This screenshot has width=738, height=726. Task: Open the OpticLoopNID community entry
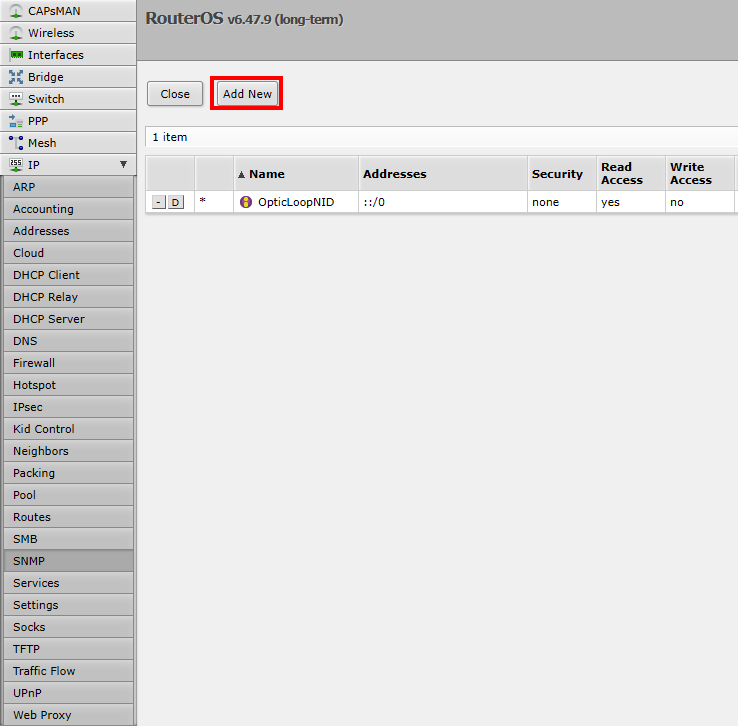[x=296, y=202]
